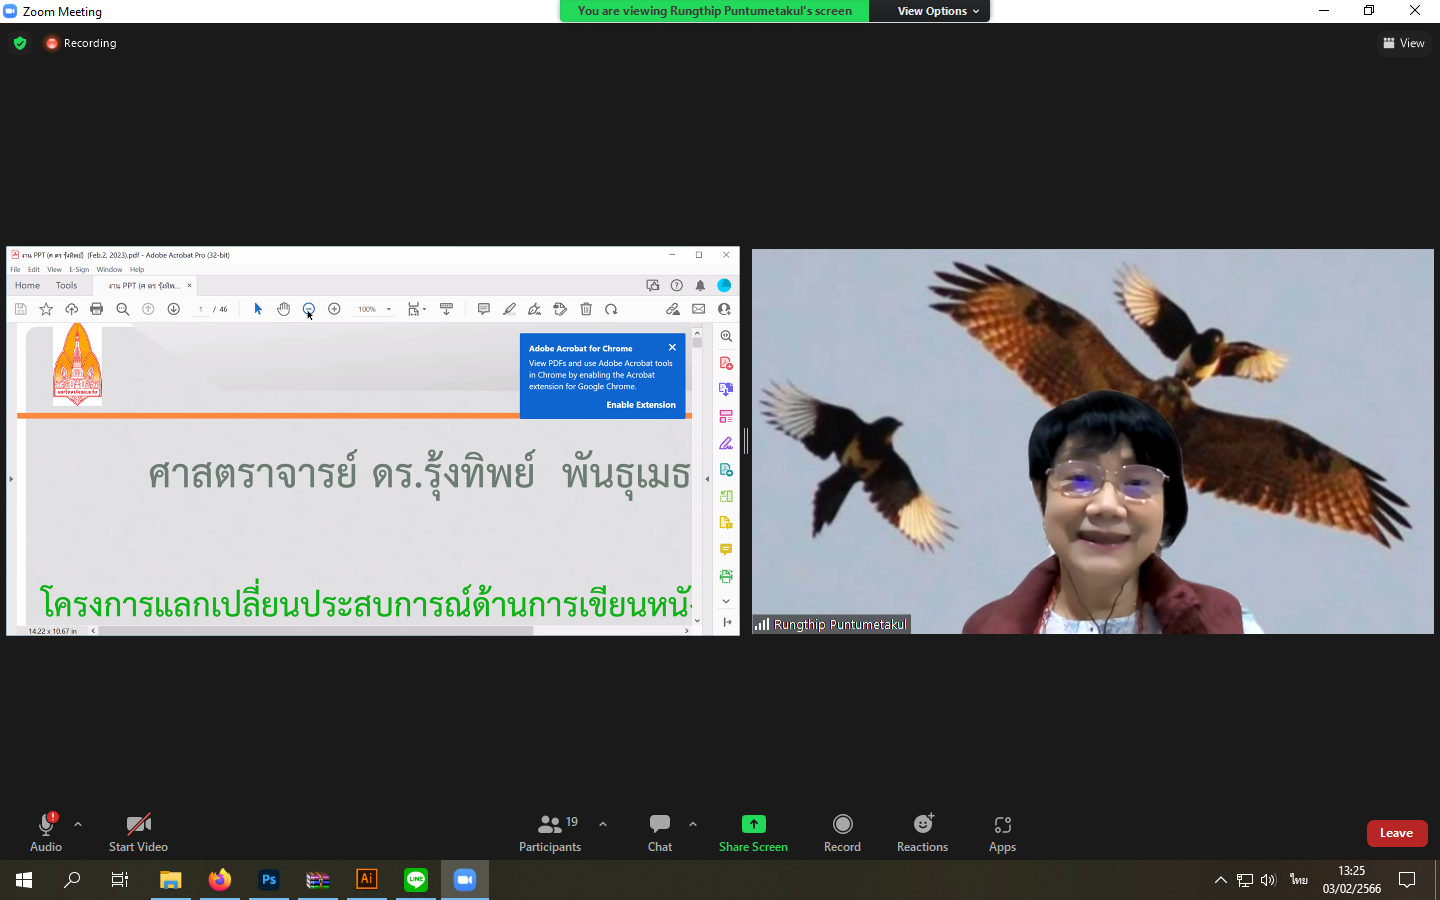Open Photoshop from the taskbar
Viewport: 1440px width, 900px height.
(268, 880)
